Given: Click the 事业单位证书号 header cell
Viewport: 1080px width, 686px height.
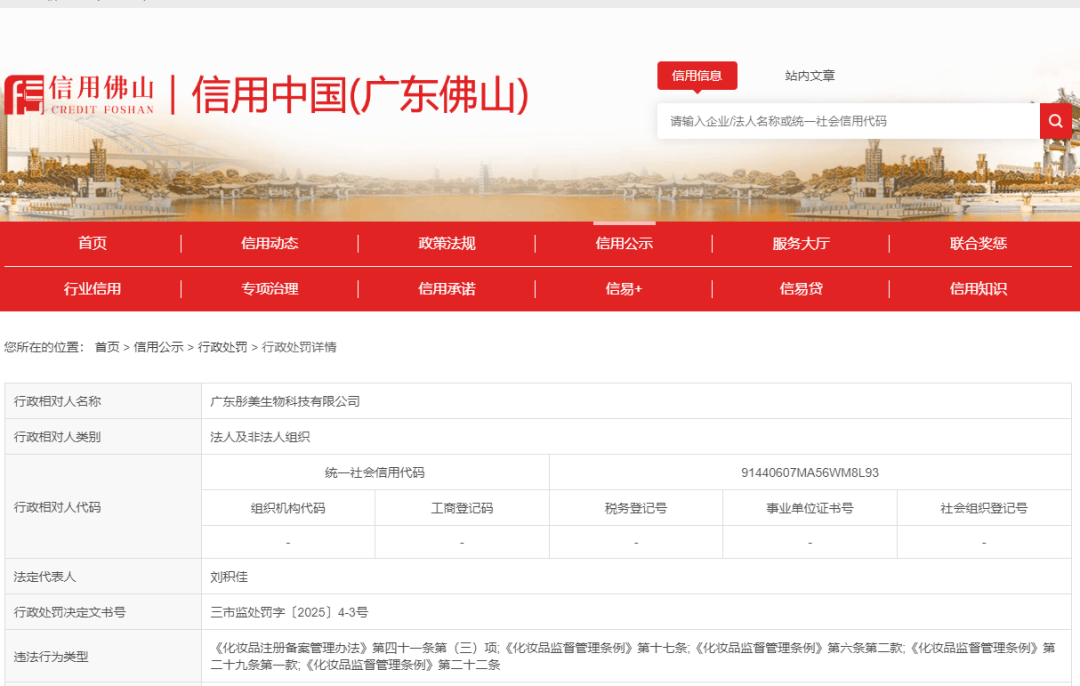Looking at the screenshot, I should (x=810, y=508).
